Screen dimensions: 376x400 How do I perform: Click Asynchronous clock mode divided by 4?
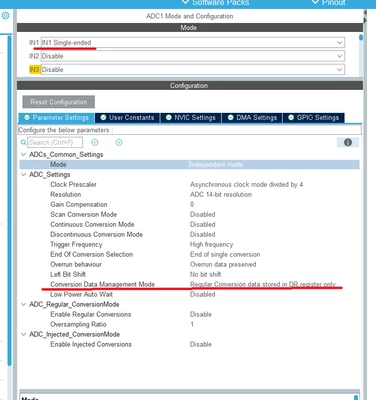(246, 185)
